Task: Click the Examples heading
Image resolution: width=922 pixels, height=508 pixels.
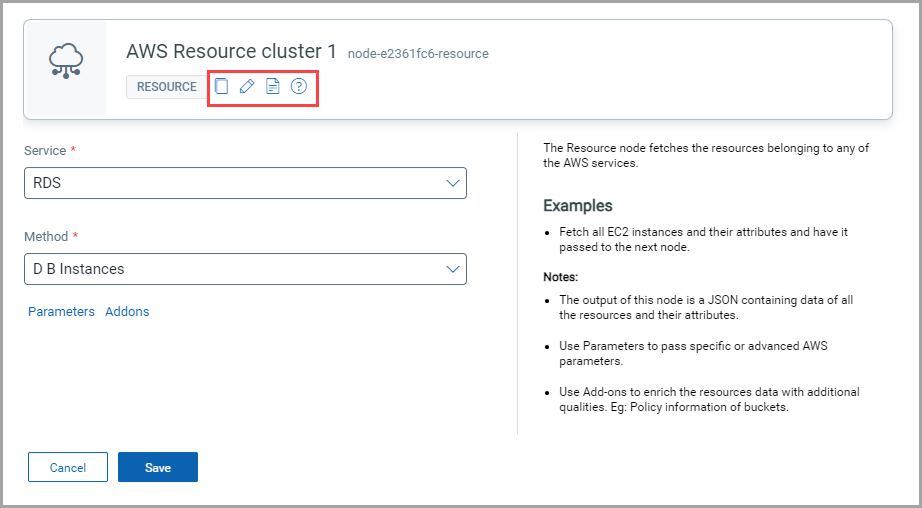Action: click(x=577, y=206)
